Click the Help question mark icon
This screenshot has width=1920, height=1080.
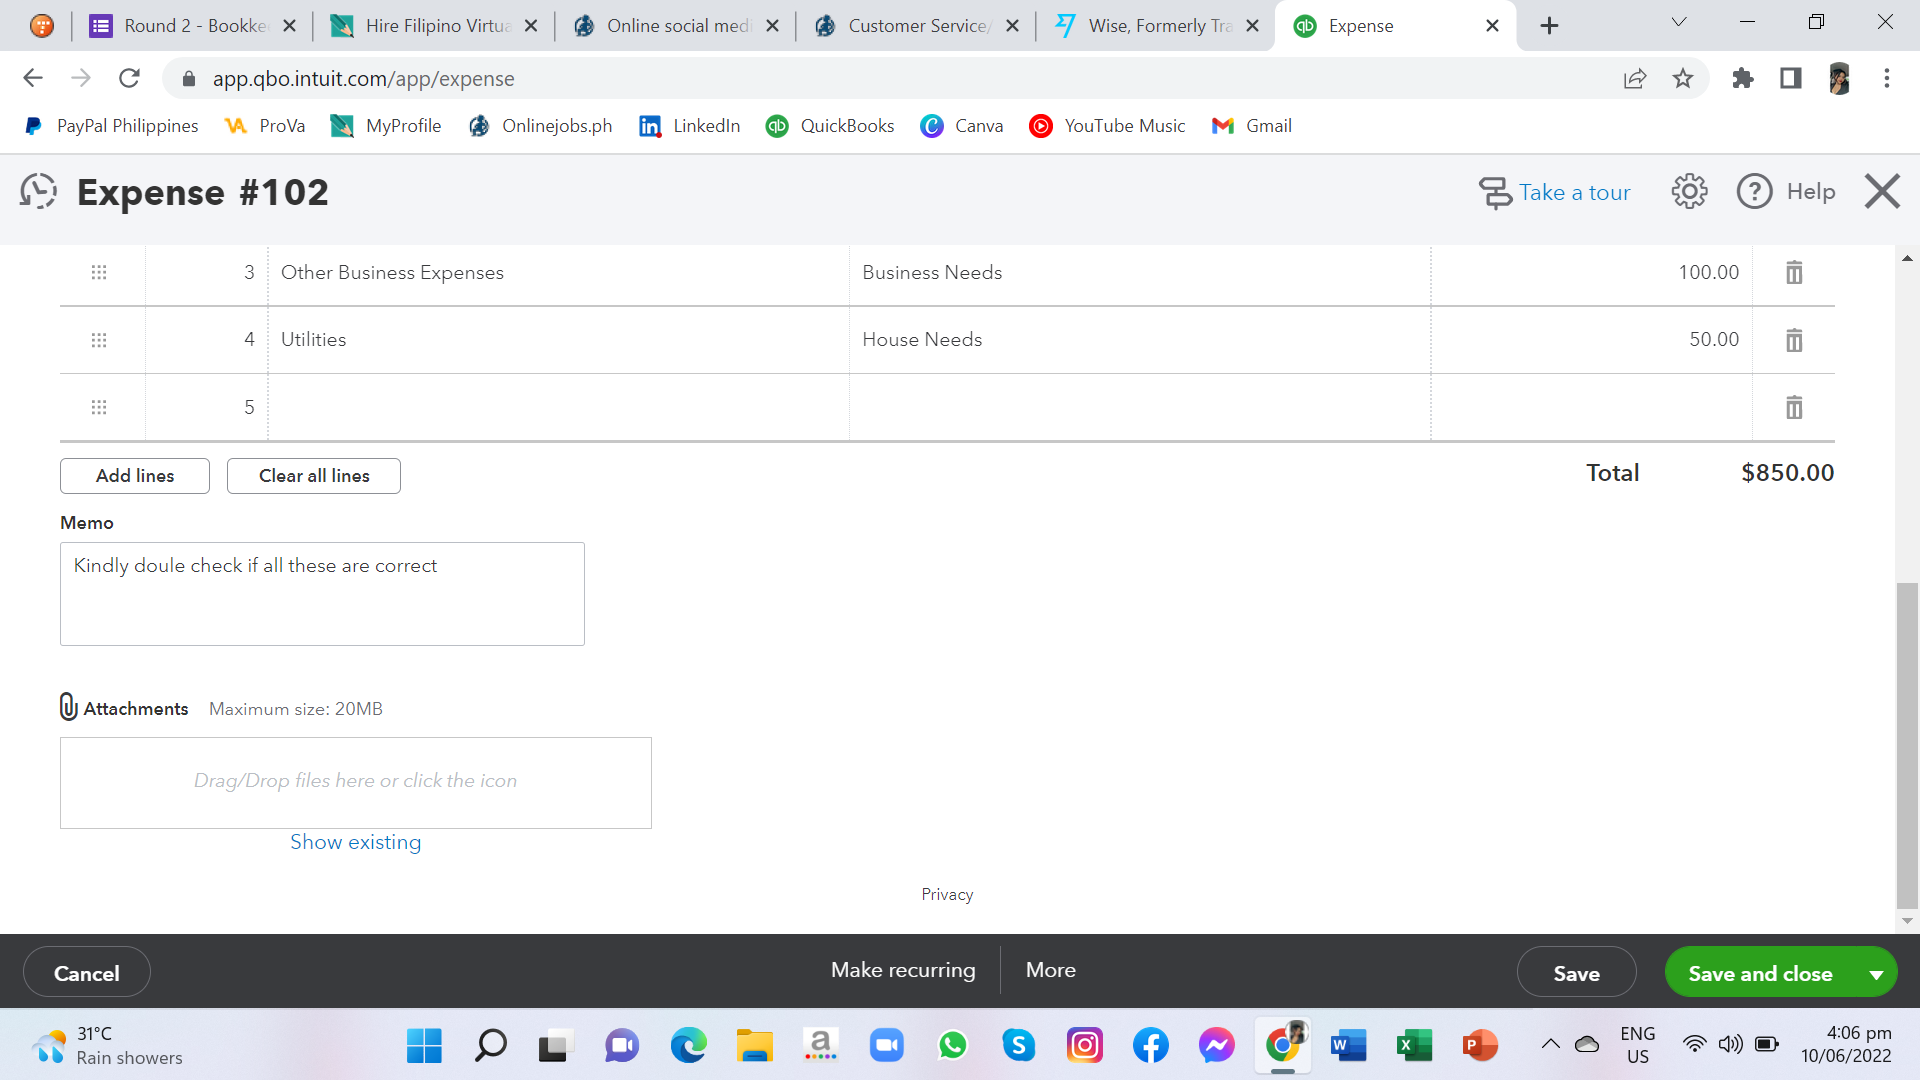(x=1754, y=191)
